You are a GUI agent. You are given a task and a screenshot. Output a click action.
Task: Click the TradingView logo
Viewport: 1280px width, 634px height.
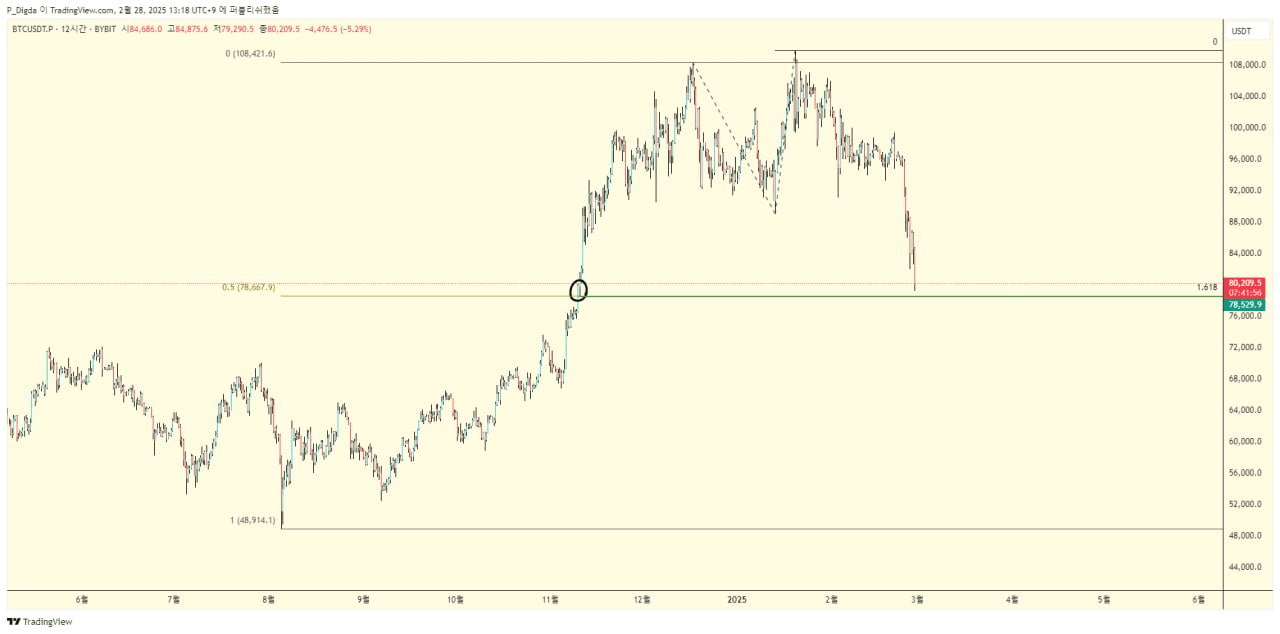(x=40, y=621)
